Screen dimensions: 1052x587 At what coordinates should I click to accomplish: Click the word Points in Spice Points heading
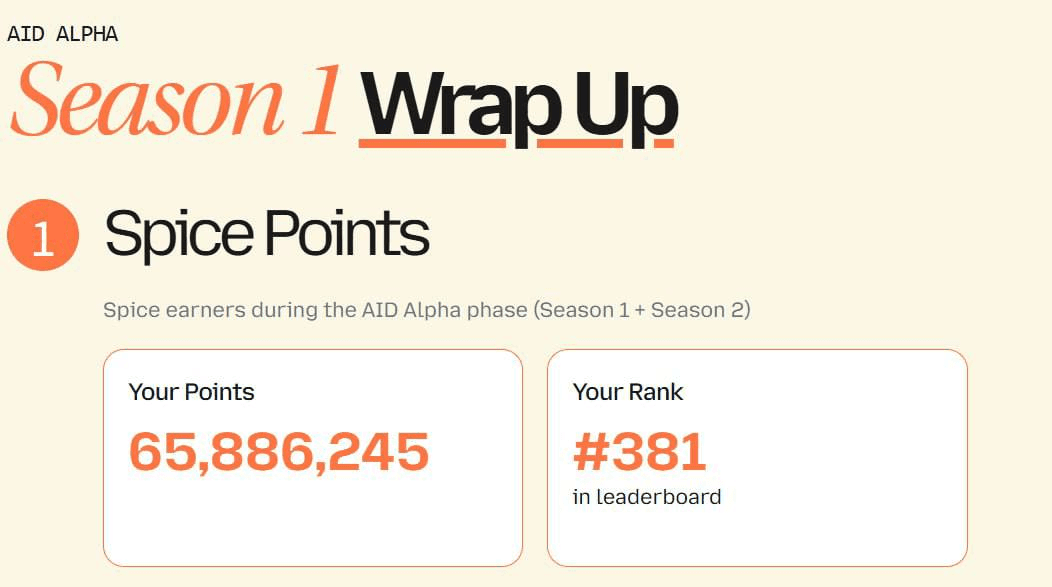click(346, 234)
